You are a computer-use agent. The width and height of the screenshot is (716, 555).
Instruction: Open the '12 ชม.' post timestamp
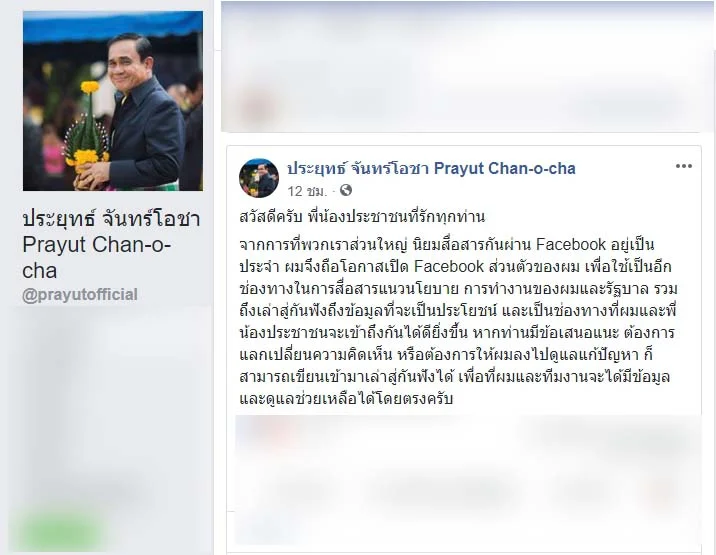point(307,190)
